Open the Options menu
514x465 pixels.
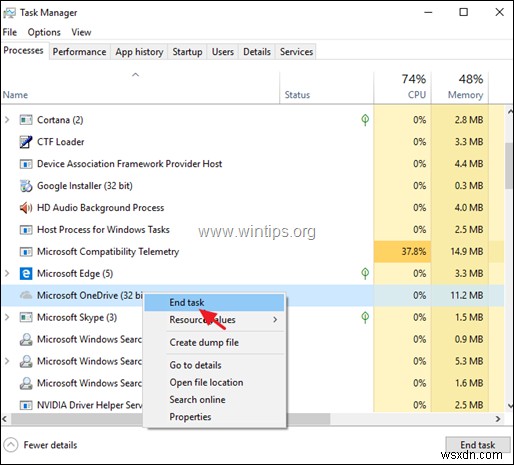click(x=44, y=32)
